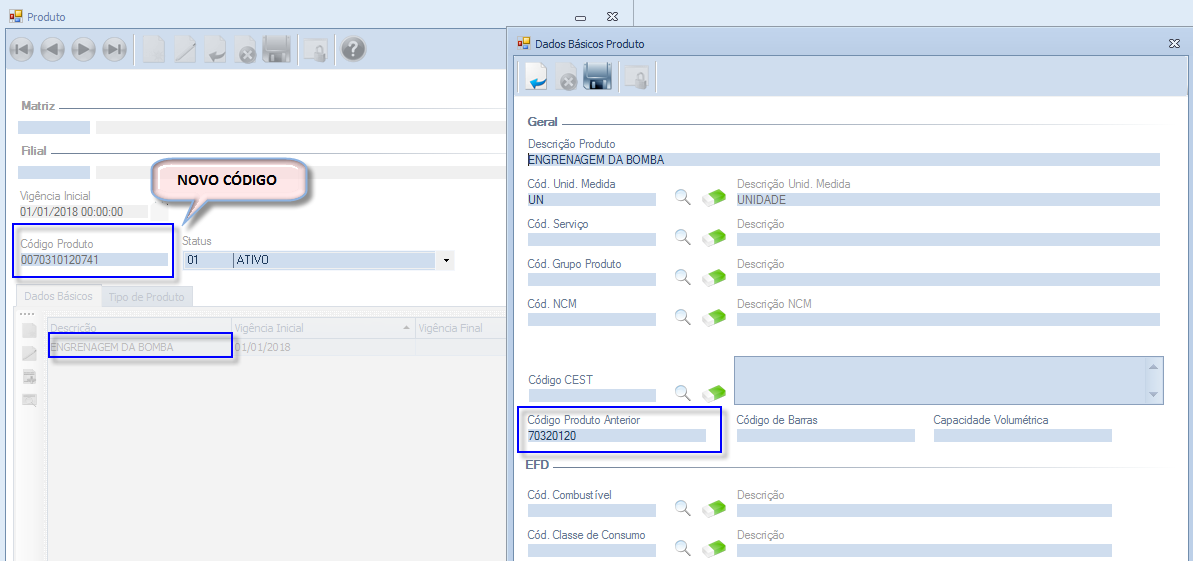Viewport: 1193px width, 561px height.
Task: Click search row icon beside Dados Básicos grid
Action: pyautogui.click(x=30, y=400)
